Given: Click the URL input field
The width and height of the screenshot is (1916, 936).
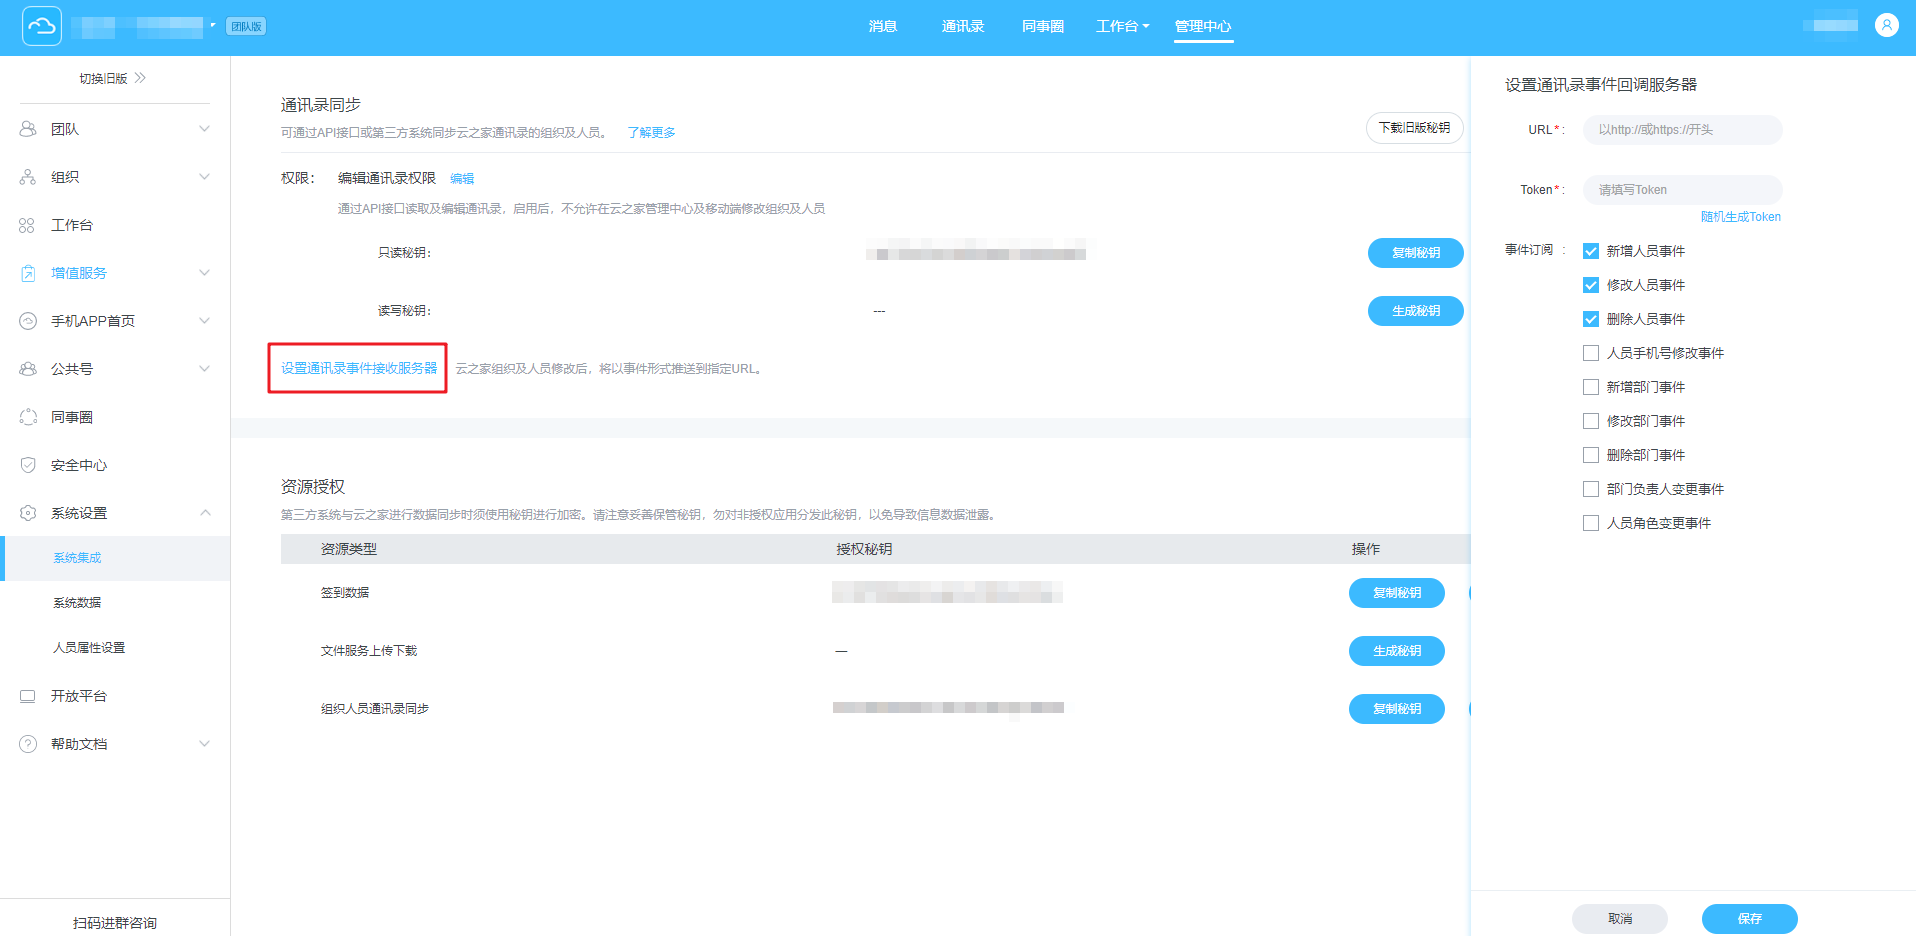Looking at the screenshot, I should (1682, 130).
